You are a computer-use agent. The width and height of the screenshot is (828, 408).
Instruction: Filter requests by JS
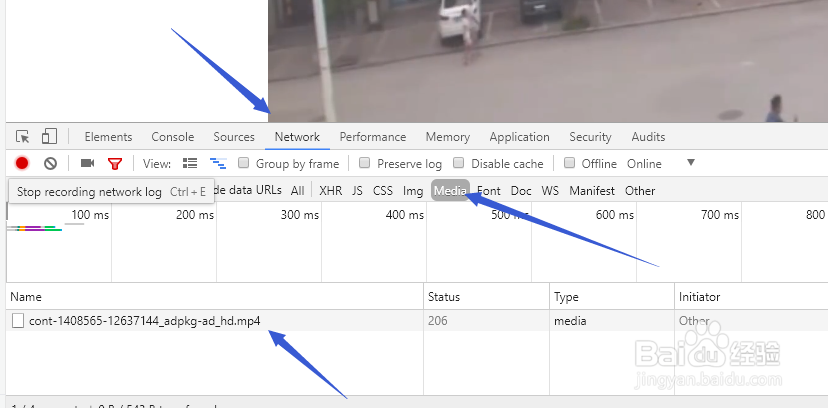coord(357,191)
